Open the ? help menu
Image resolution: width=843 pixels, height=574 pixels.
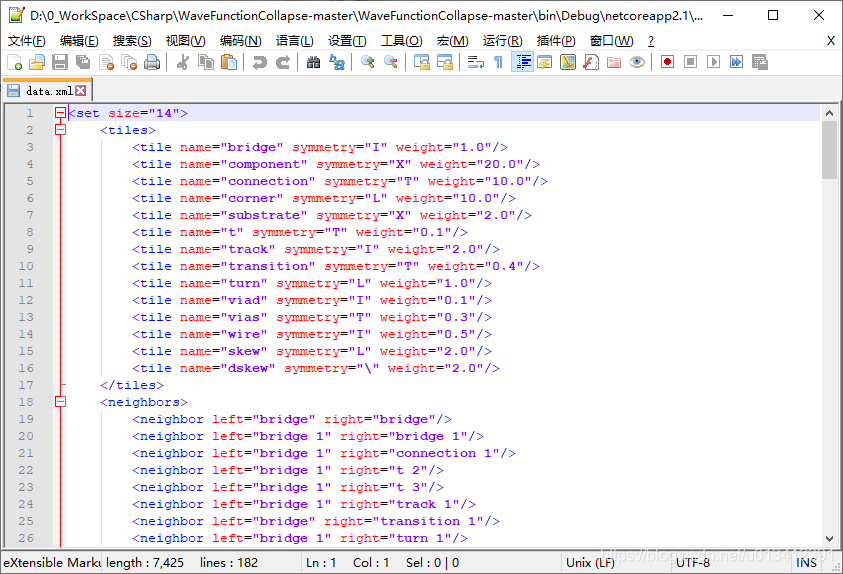coord(651,41)
